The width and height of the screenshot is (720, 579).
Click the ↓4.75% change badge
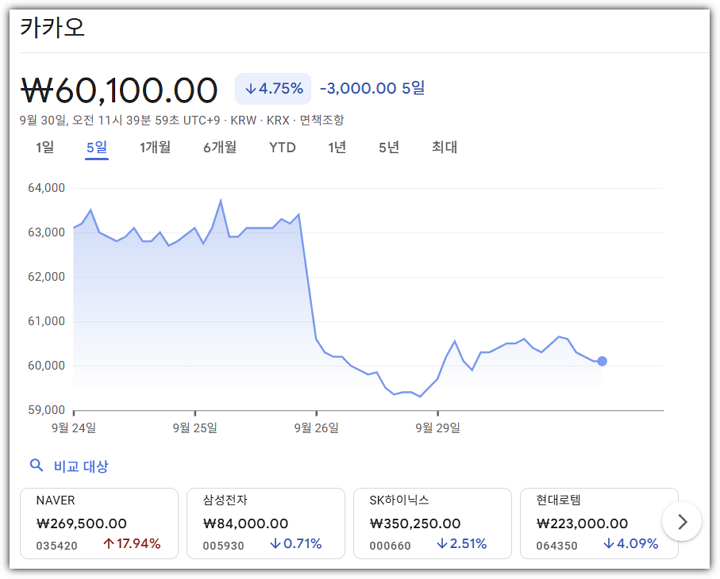click(273, 89)
